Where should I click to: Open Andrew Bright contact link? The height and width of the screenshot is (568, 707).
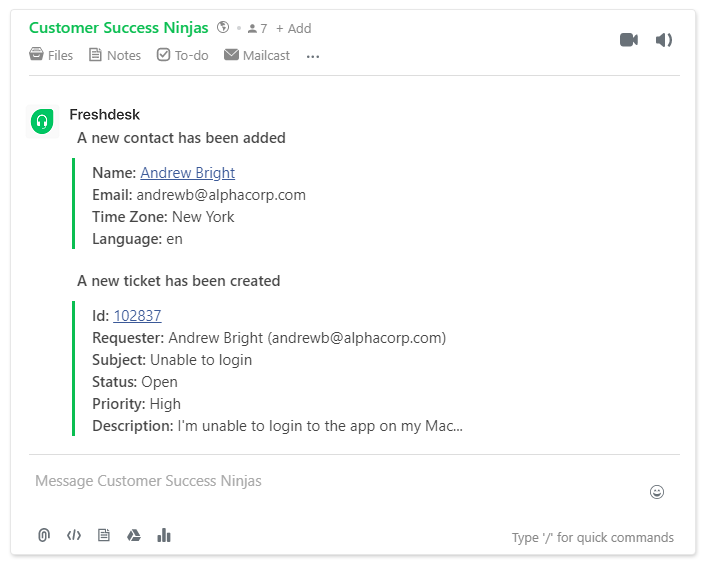[188, 173]
